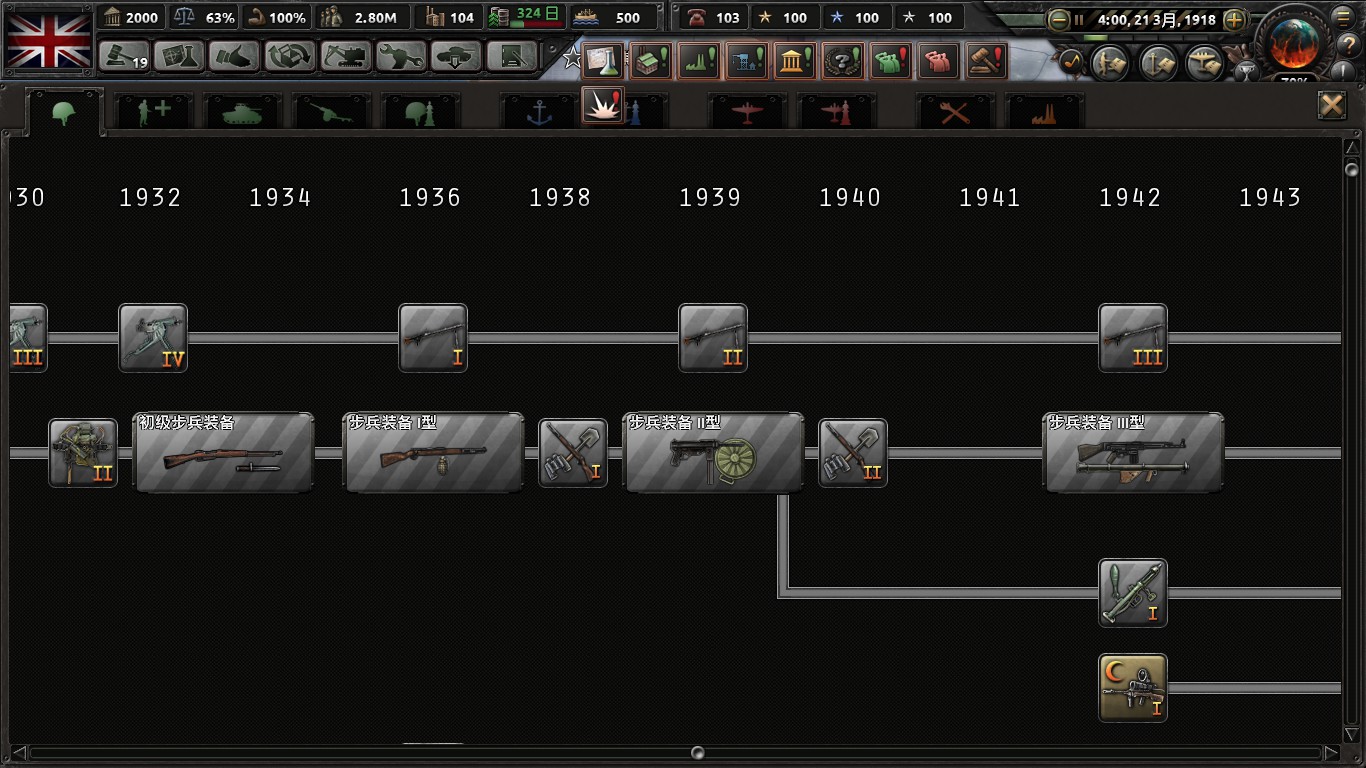Switch to the support companies tab
The height and width of the screenshot is (768, 1366).
tap(154, 112)
